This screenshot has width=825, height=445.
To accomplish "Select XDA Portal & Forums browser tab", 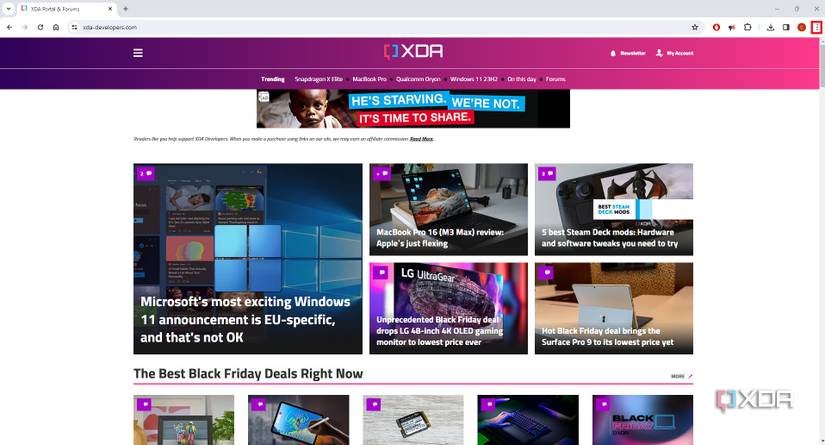I will point(66,9).
